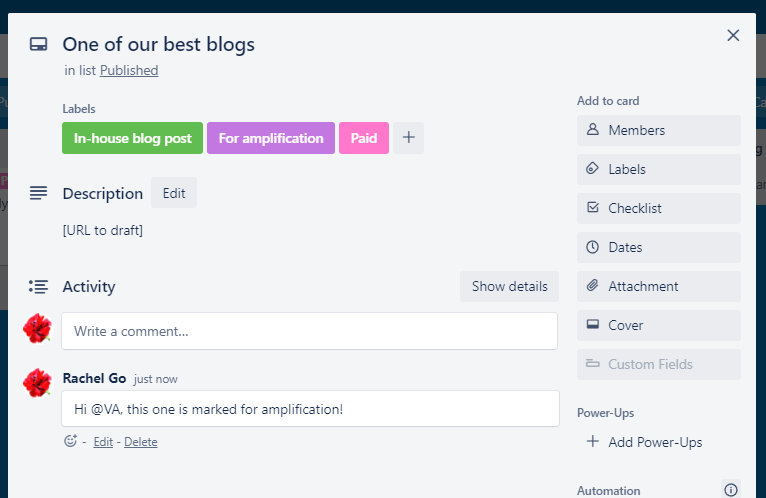The image size is (766, 498).
Task: Click the Activity heading
Action: (x=89, y=286)
